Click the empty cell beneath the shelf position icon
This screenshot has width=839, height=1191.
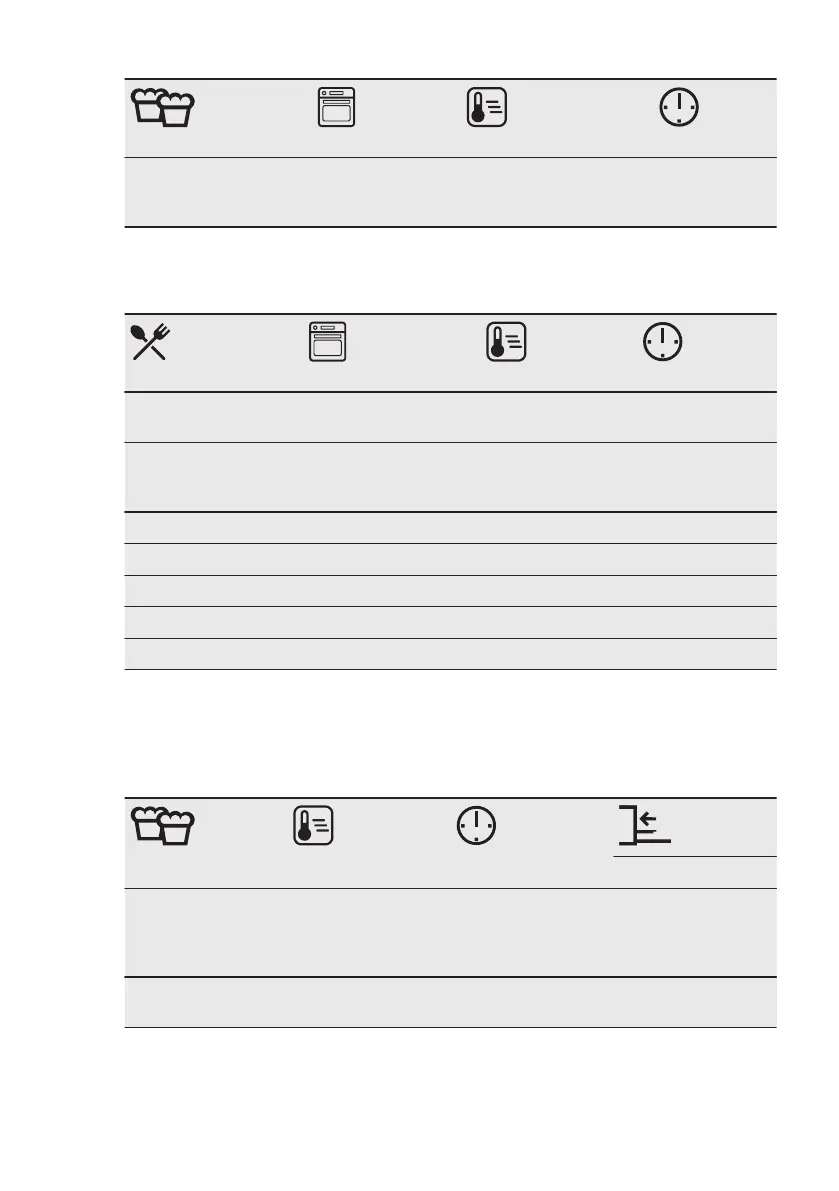695,873
